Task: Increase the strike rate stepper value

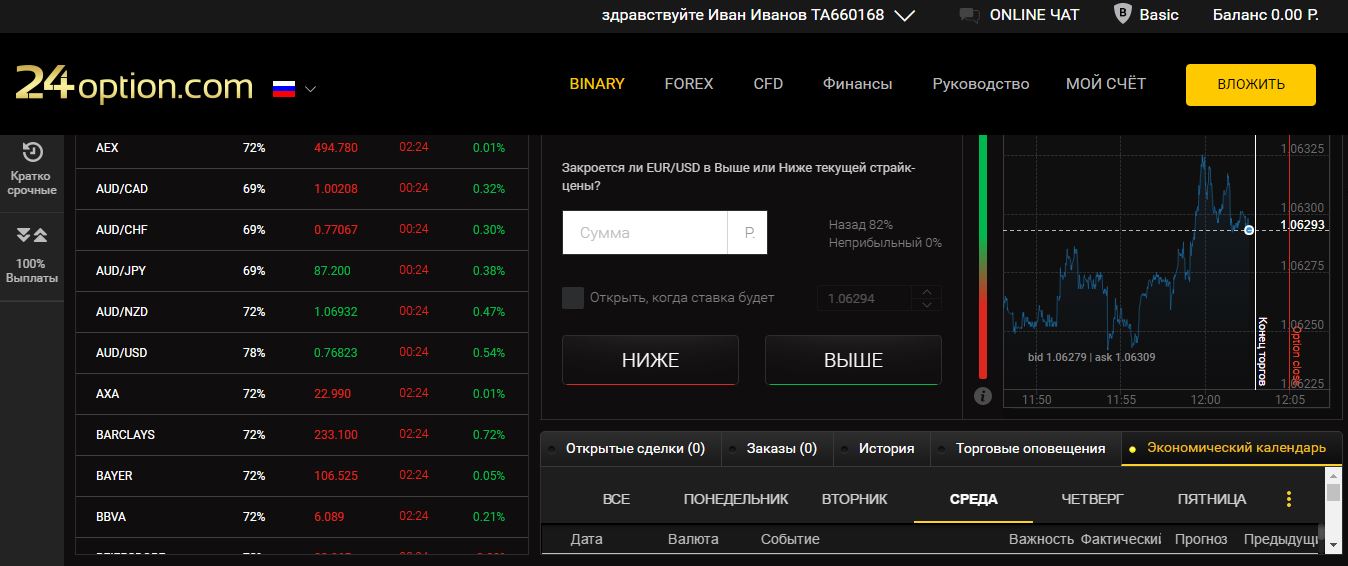Action: click(x=926, y=291)
